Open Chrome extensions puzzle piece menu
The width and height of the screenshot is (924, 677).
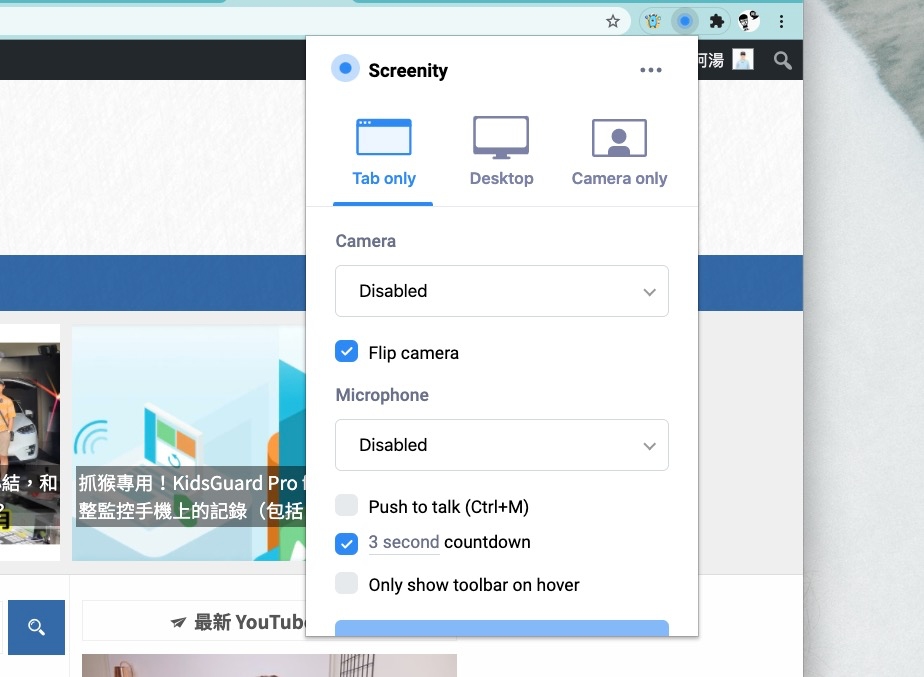[717, 22]
